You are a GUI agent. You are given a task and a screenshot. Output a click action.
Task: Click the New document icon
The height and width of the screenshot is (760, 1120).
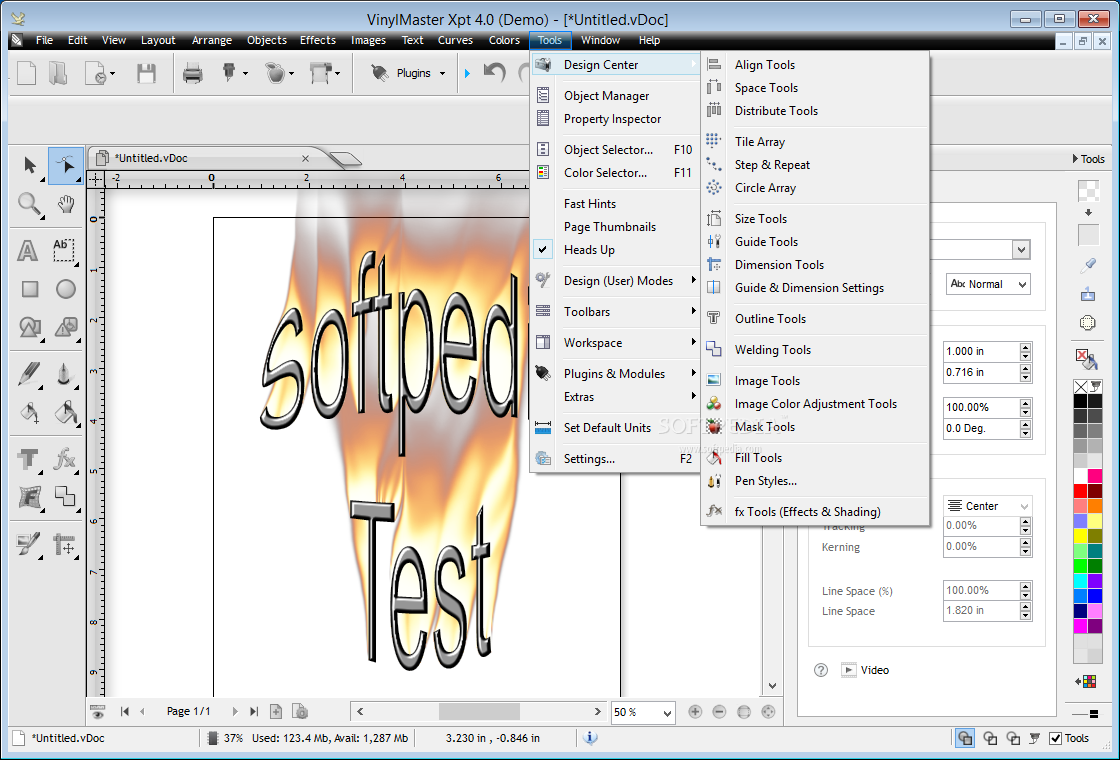[x=26, y=73]
